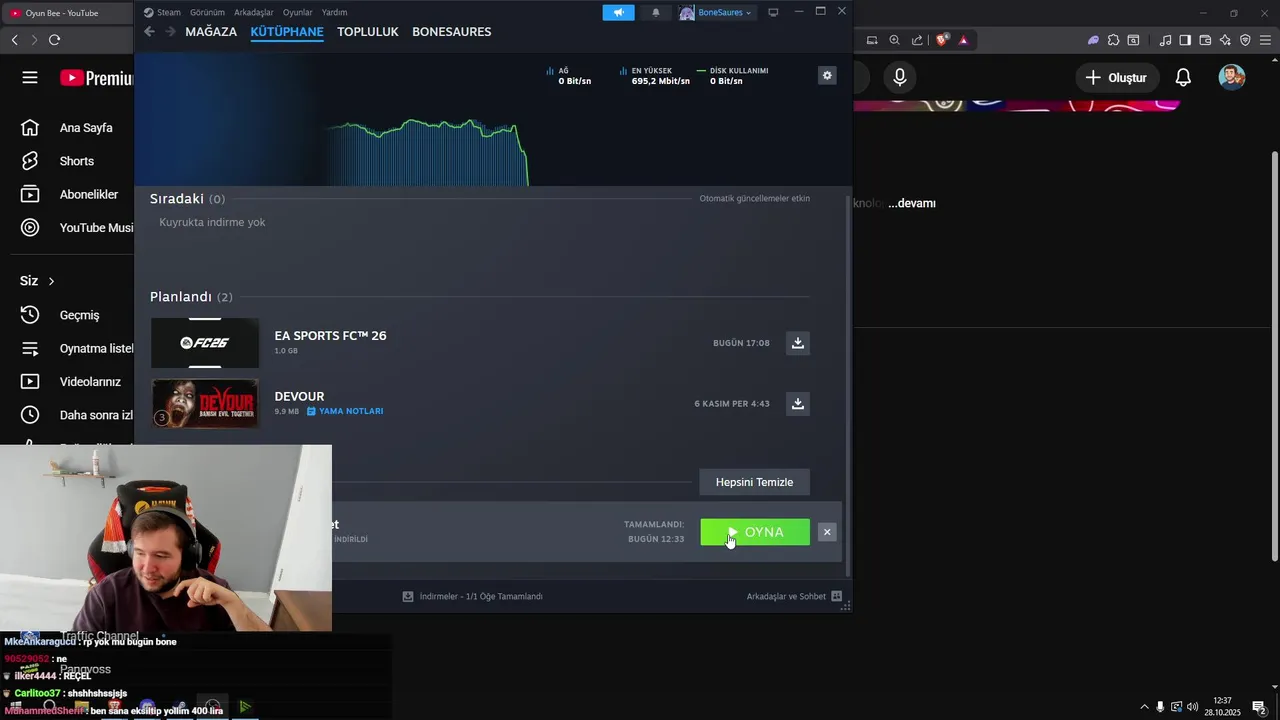
Task: Expand the Siz section in YouTube sidebar
Action: click(38, 281)
